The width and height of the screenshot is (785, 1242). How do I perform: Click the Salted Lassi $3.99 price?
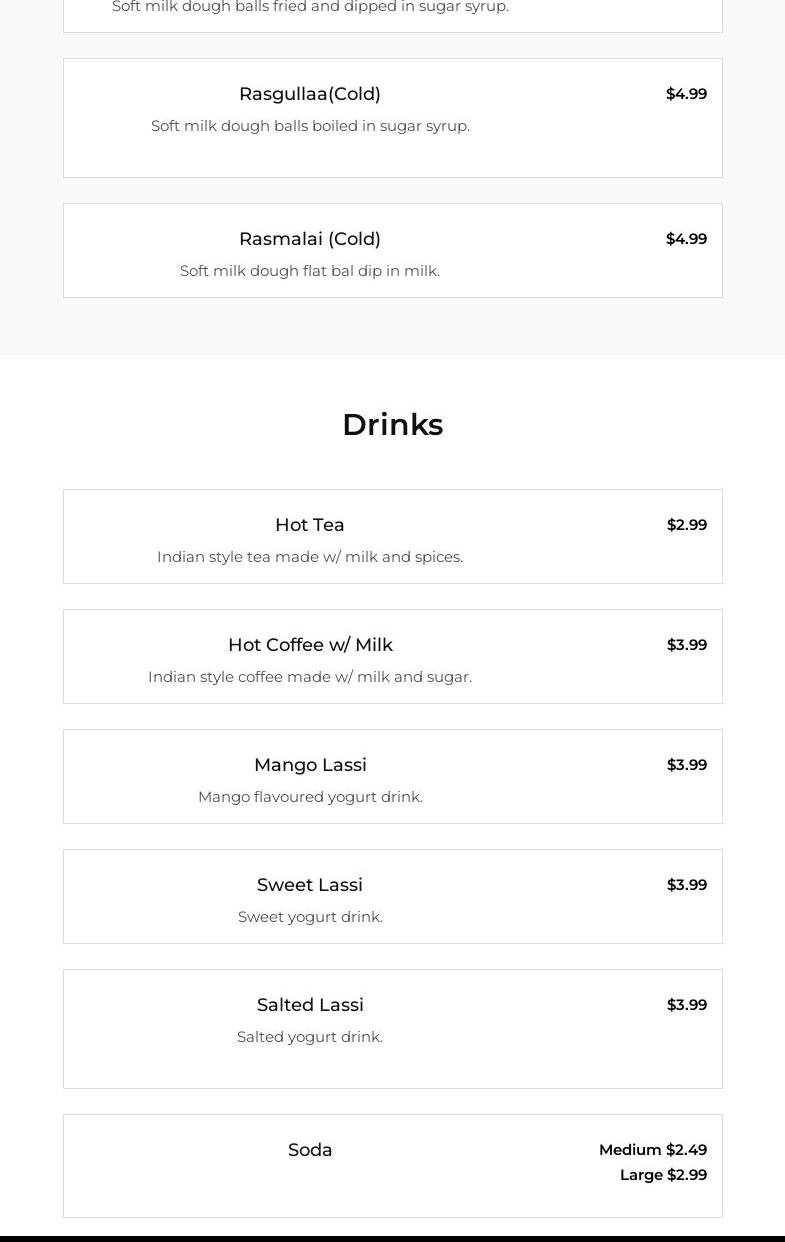(x=687, y=1005)
